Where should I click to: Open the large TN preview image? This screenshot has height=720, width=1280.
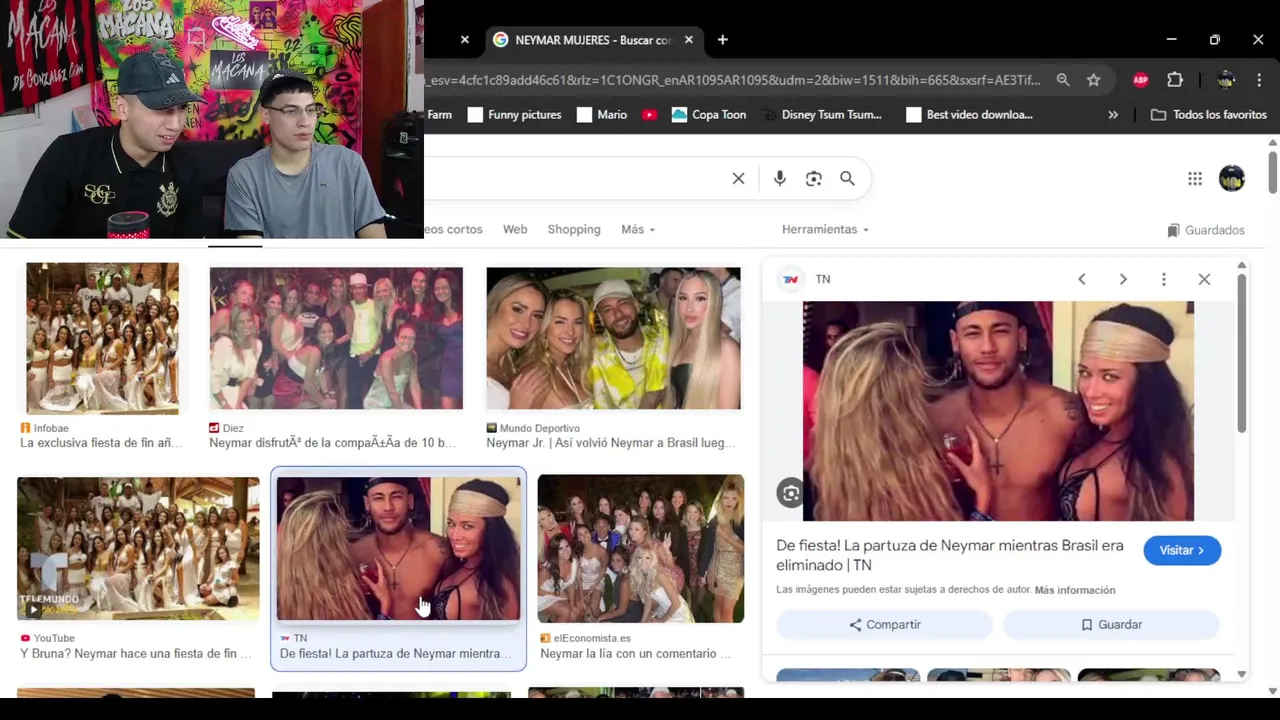[x=998, y=411]
